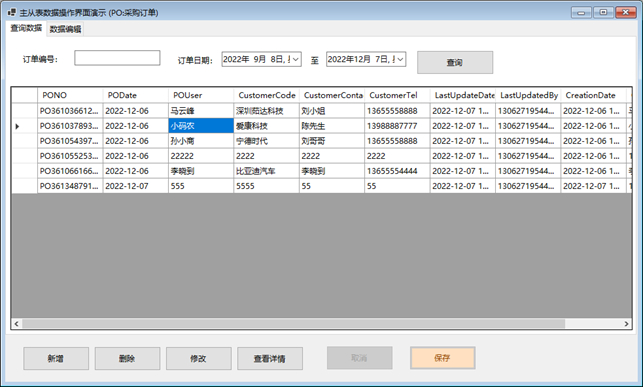Viewport: 643px width, 387px height.
Task: Select the PO361066166... cell
Action: click(x=70, y=171)
